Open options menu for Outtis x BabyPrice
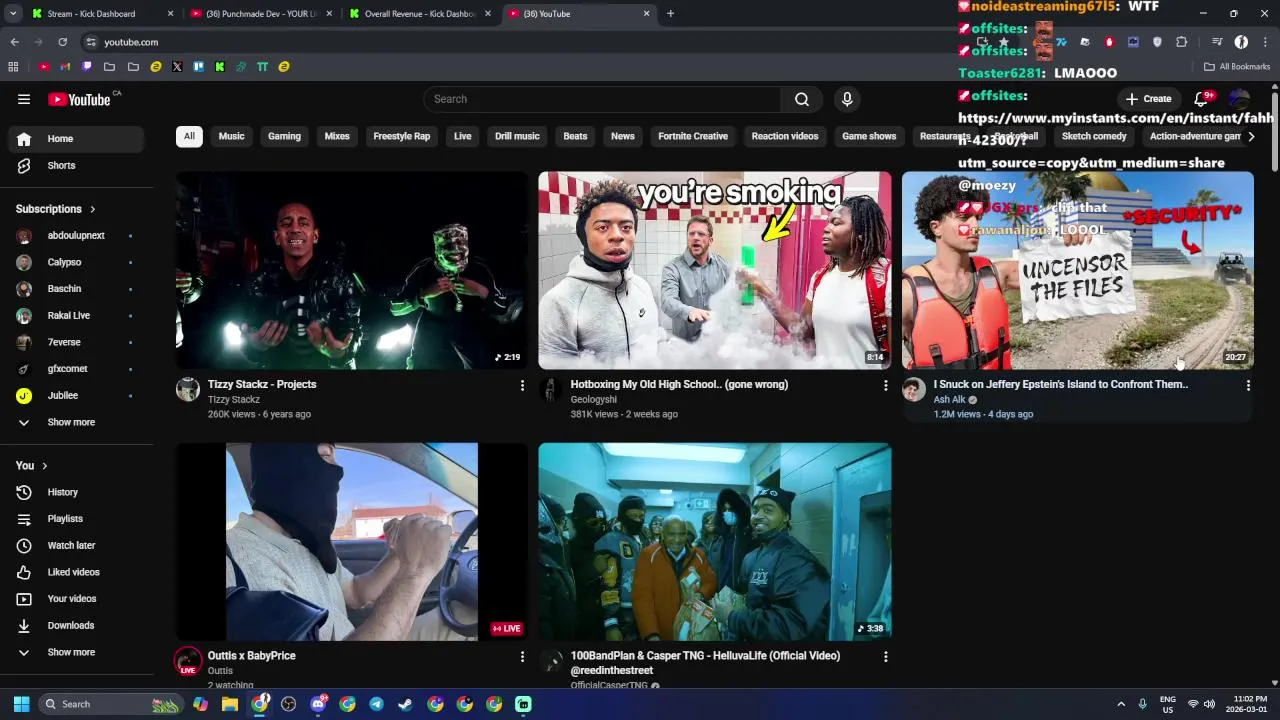The height and width of the screenshot is (720, 1280). 521,656
